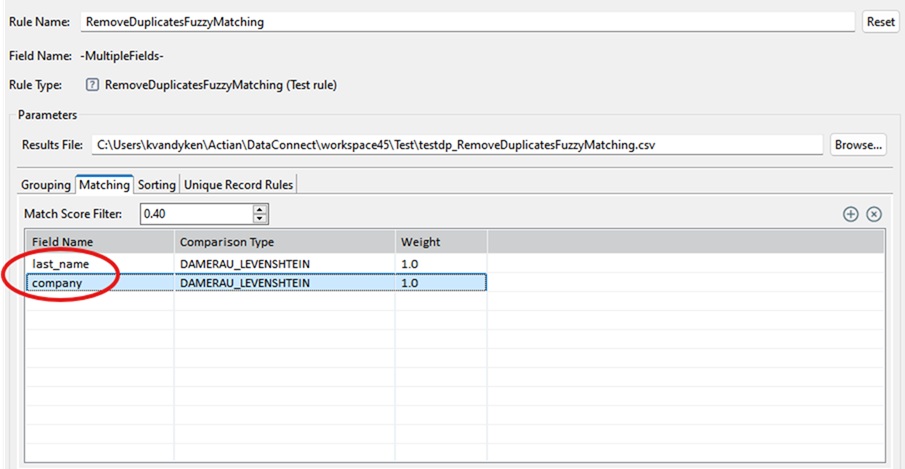This screenshot has height=469, width=905.
Task: Click the Weight value of company row
Action: (x=440, y=283)
